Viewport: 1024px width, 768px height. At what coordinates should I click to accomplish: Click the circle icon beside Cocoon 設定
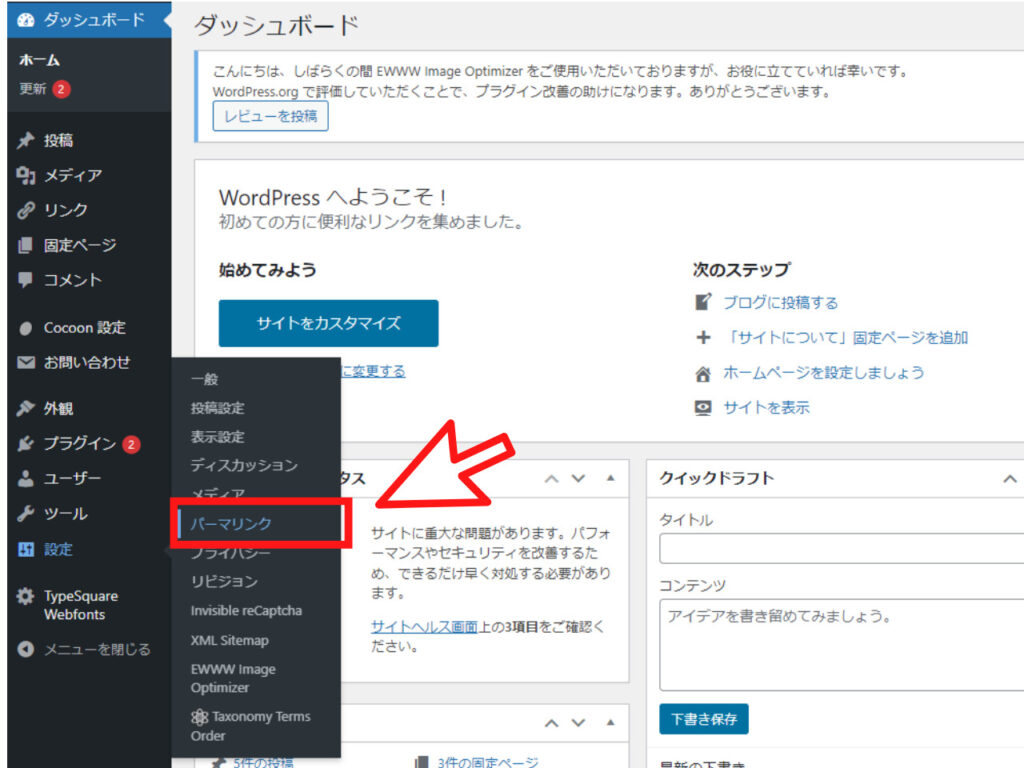pos(25,328)
